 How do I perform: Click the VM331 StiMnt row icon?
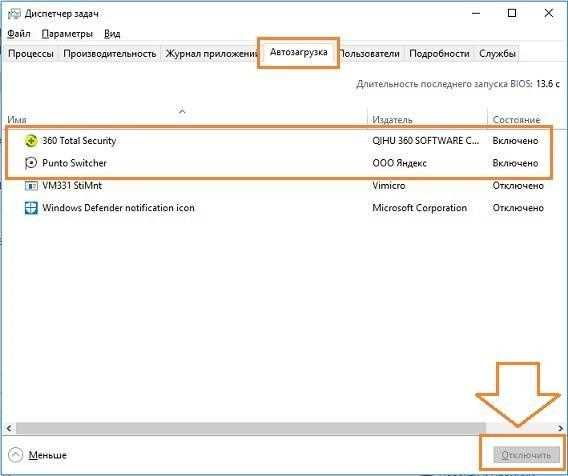pos(31,186)
